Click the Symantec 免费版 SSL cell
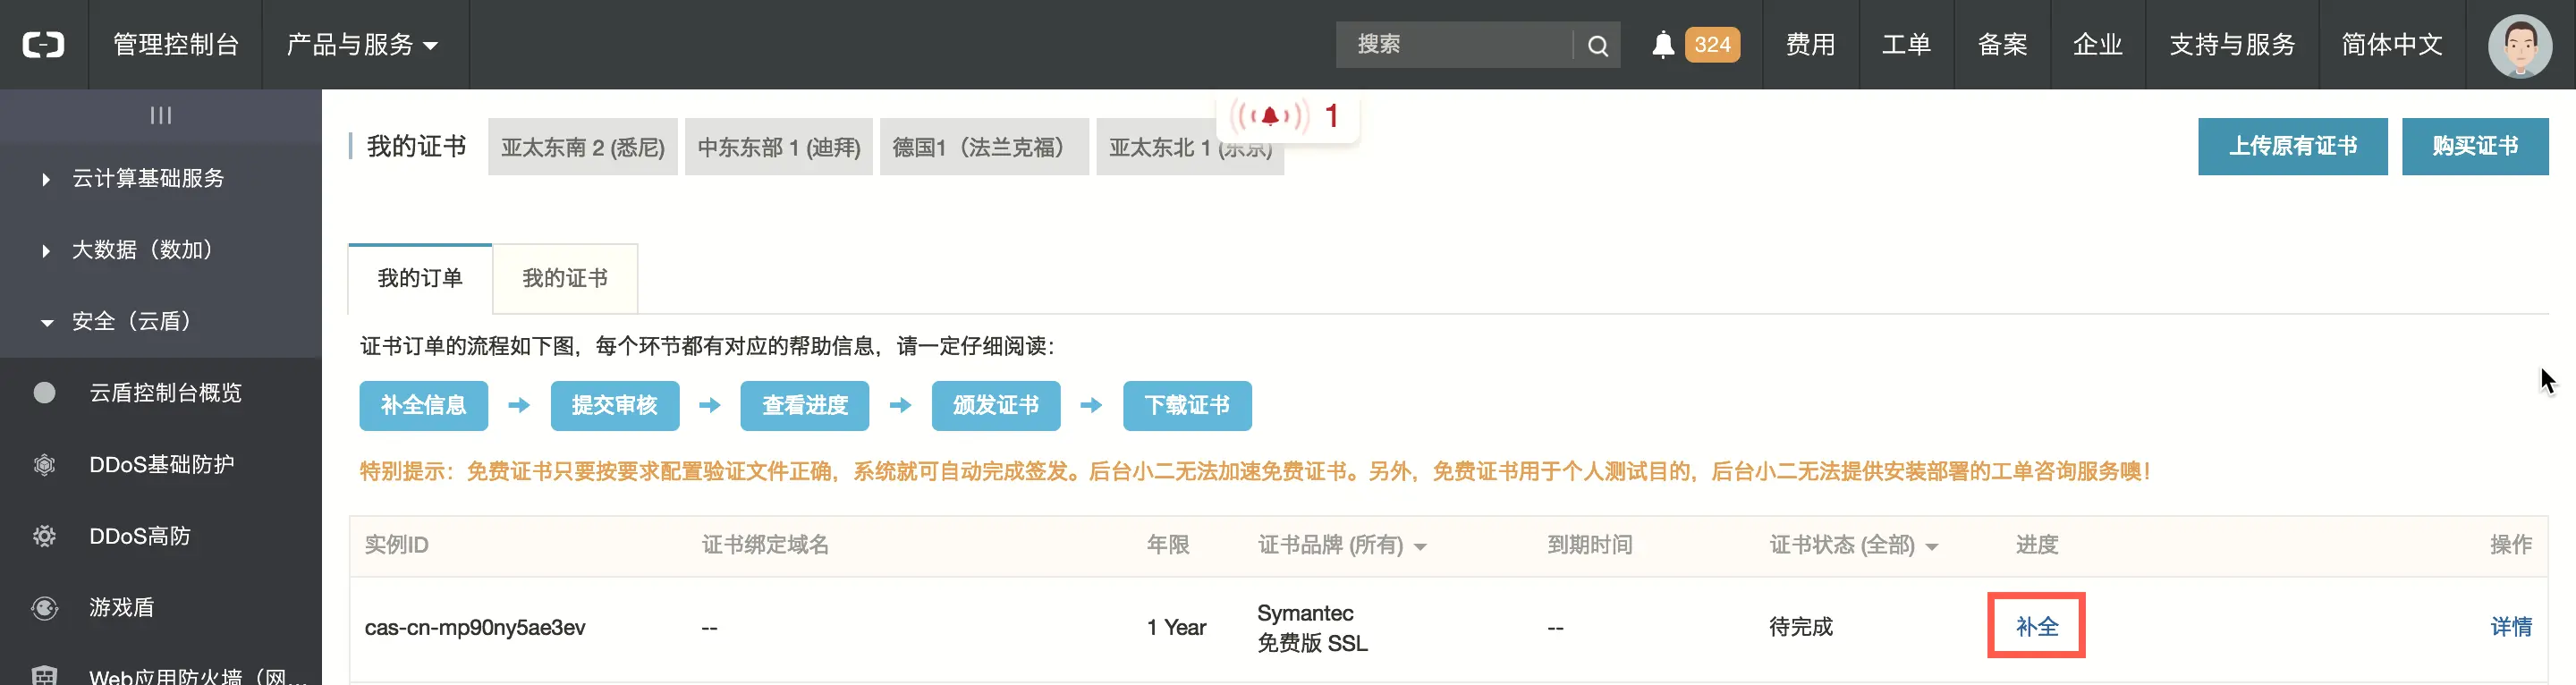This screenshot has height=685, width=2576. pos(1312,628)
